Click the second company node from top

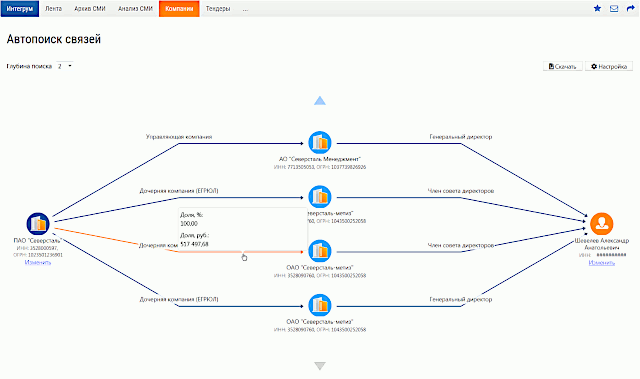point(320,197)
